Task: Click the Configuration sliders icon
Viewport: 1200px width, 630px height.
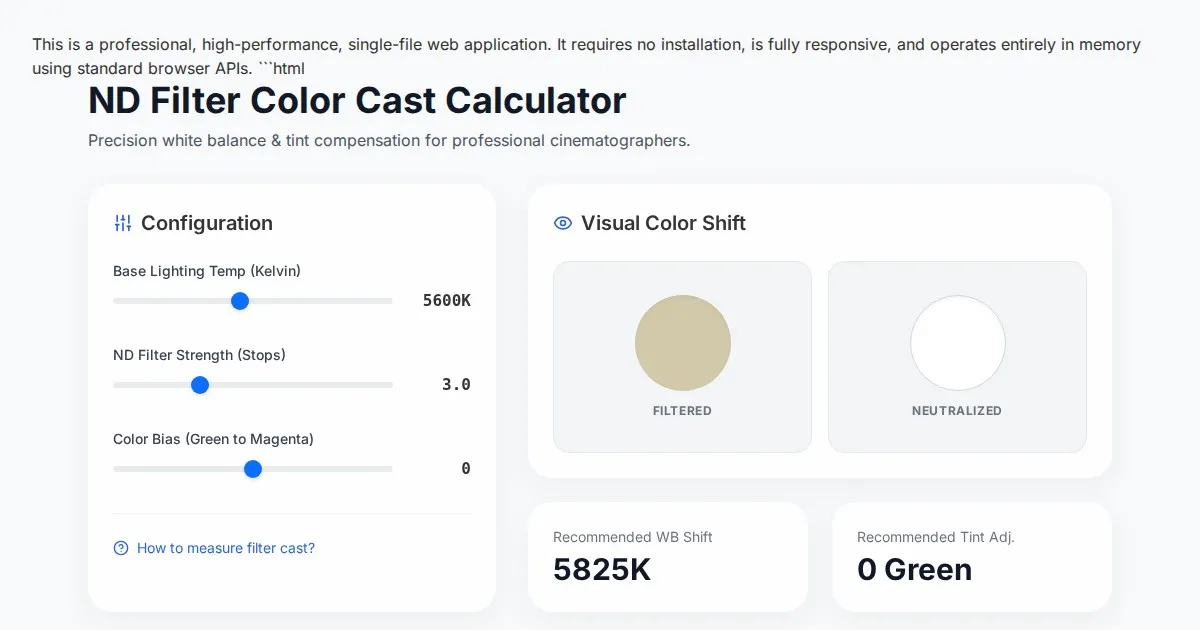Action: [123, 223]
